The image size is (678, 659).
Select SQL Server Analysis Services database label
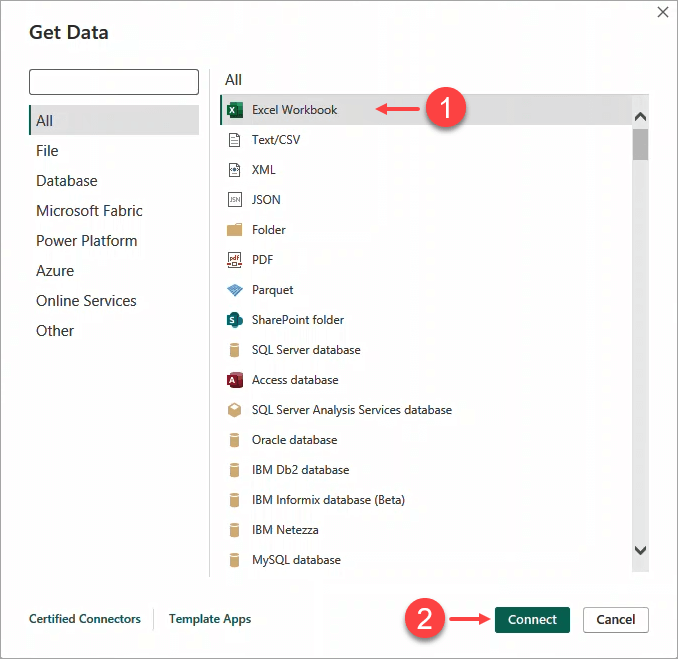[352, 410]
